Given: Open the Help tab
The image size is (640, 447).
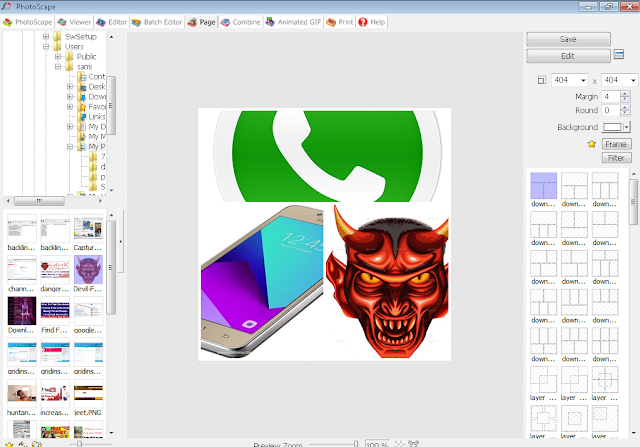Looking at the screenshot, I should pyautogui.click(x=372, y=22).
